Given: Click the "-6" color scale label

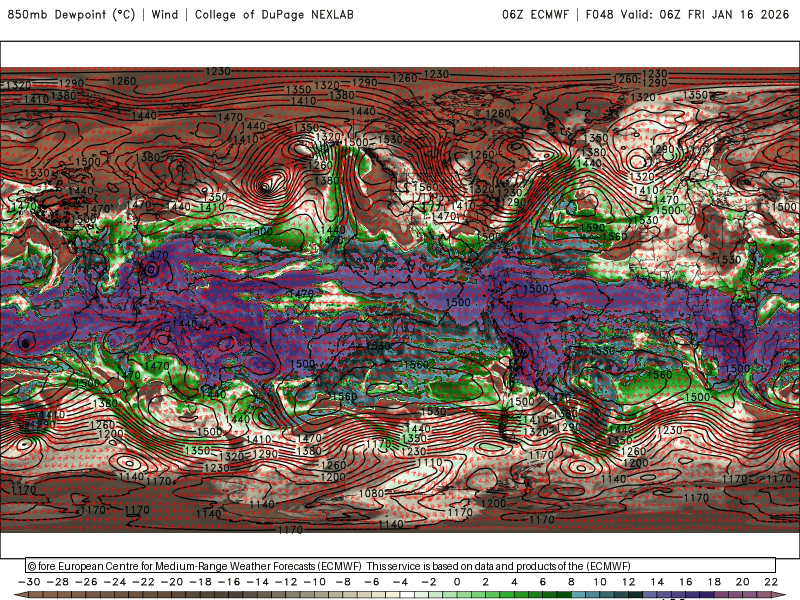Looking at the screenshot, I should pyautogui.click(x=371, y=582).
